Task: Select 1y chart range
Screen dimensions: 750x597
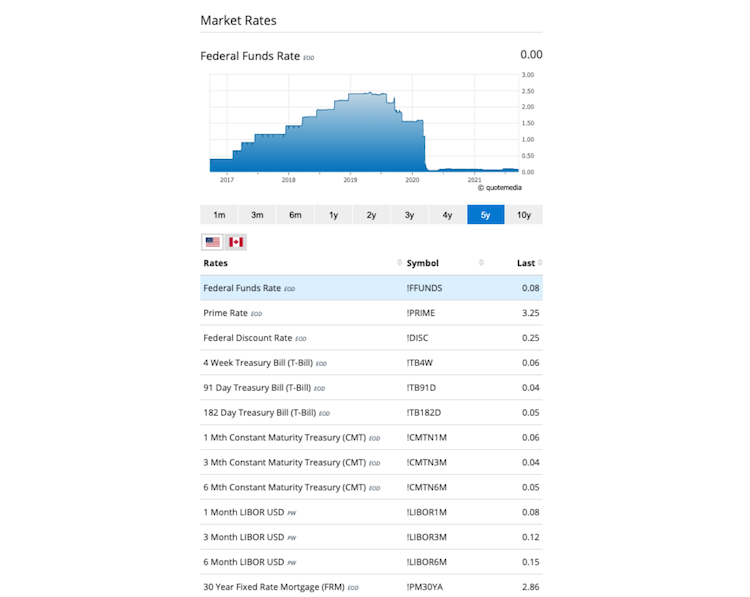Action: tap(333, 215)
